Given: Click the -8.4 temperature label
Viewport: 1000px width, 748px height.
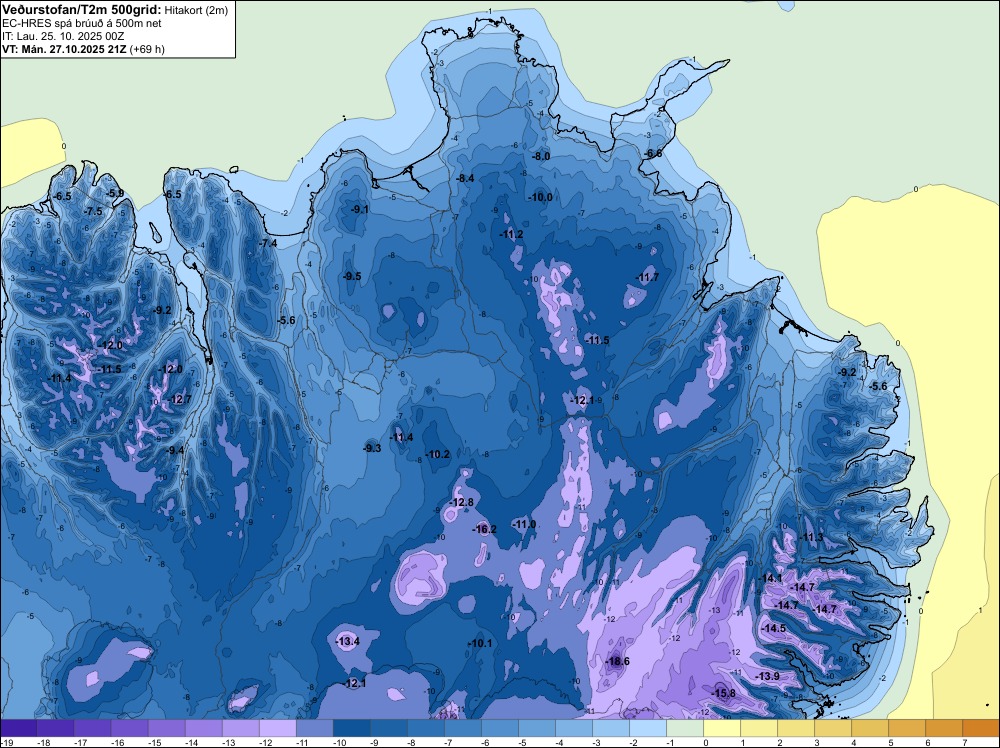Looking at the screenshot, I should [x=466, y=179].
